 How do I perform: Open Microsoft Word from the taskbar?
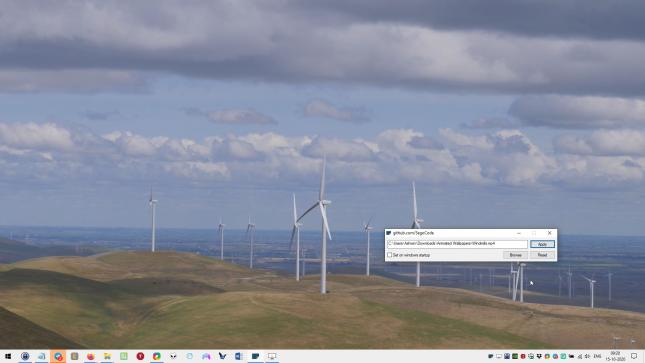[239, 356]
